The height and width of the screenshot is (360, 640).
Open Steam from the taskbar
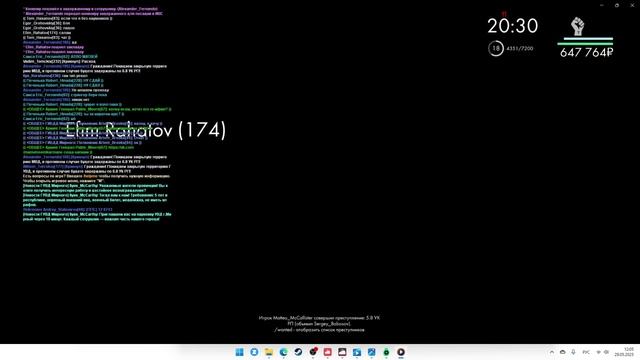(x=298, y=352)
